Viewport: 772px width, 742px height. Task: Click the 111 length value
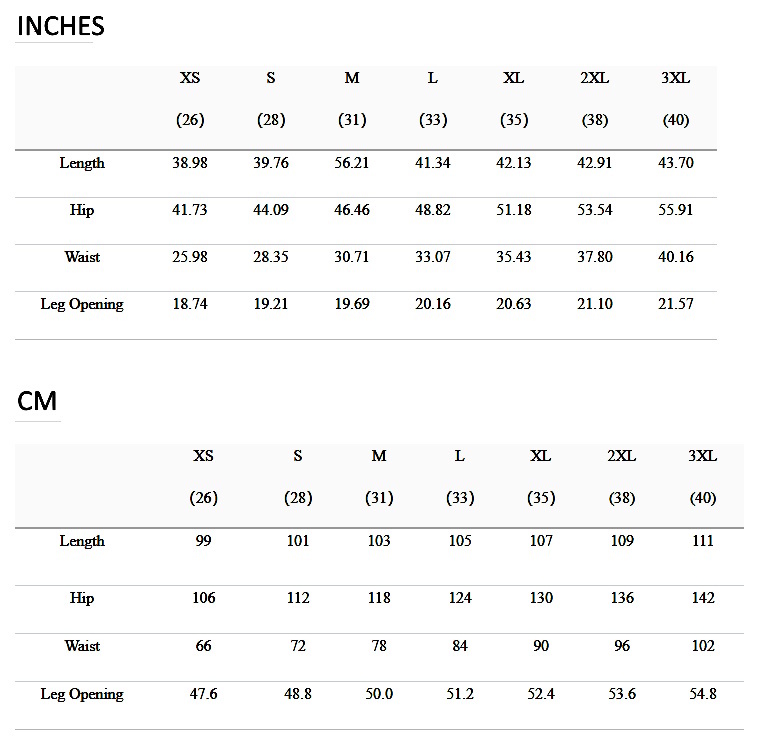pos(703,541)
